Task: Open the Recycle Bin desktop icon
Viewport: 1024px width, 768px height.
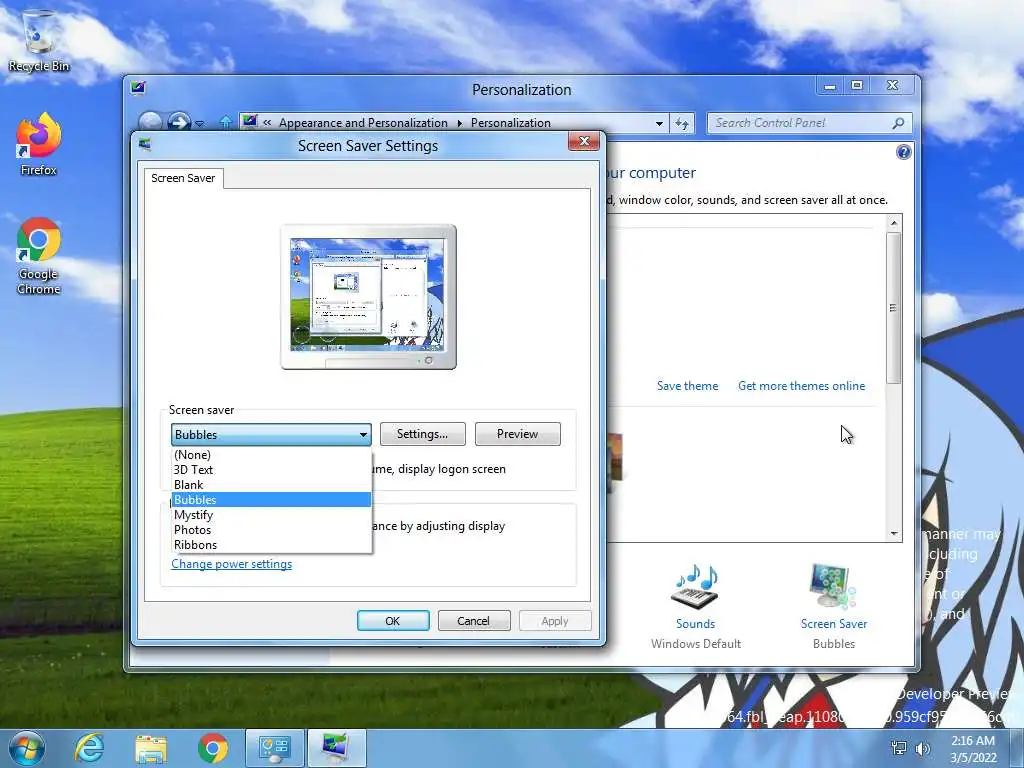Action: 39,40
